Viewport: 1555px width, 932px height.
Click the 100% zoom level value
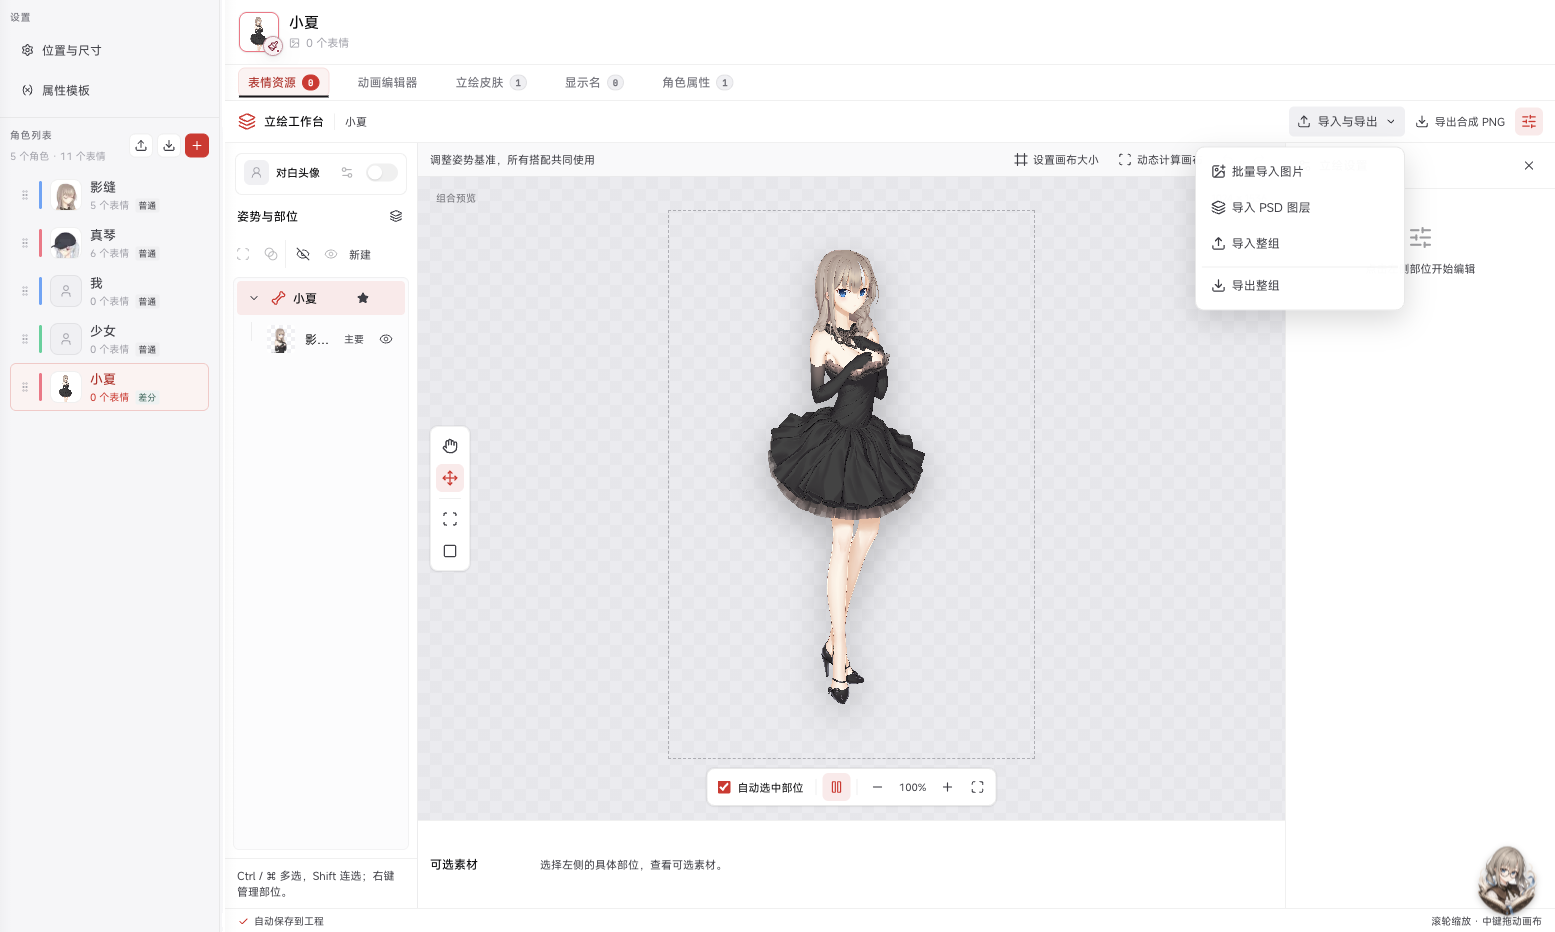912,787
